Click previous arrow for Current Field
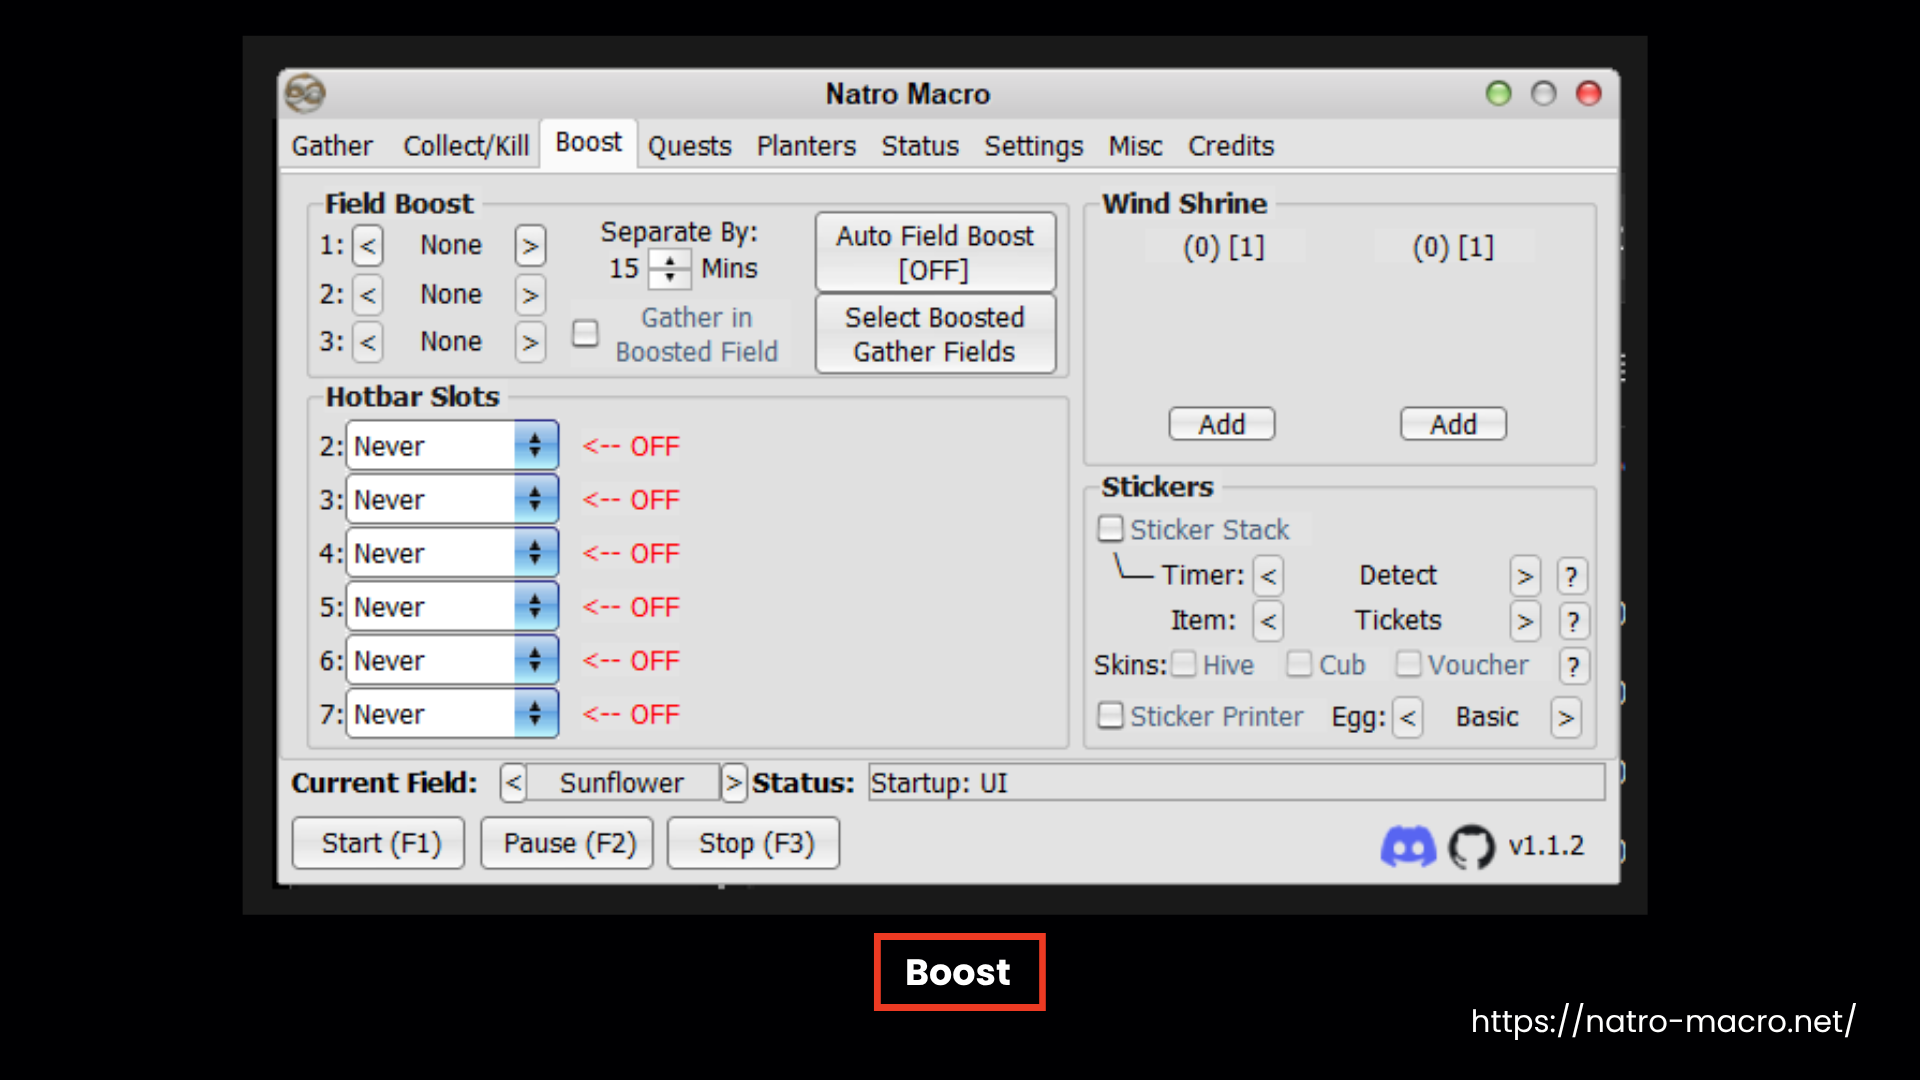 513,783
